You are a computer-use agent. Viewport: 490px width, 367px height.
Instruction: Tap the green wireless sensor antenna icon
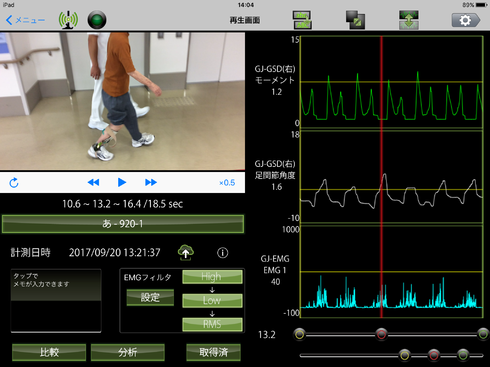pyautogui.click(x=68, y=20)
